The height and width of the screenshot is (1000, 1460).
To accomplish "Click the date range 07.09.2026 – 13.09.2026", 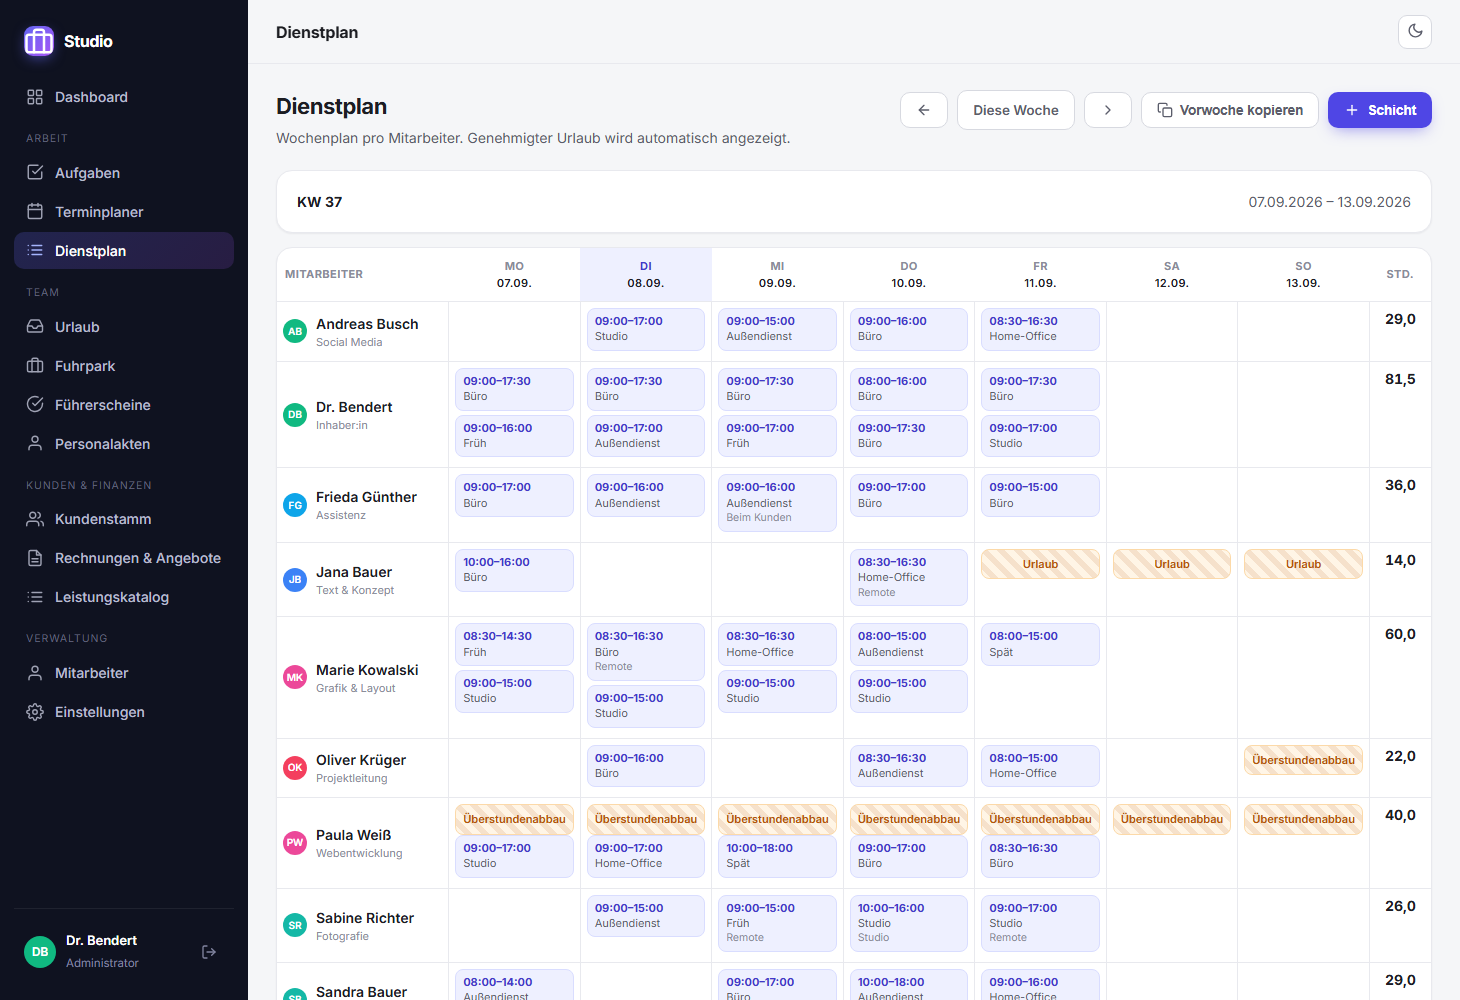I will (1329, 202).
